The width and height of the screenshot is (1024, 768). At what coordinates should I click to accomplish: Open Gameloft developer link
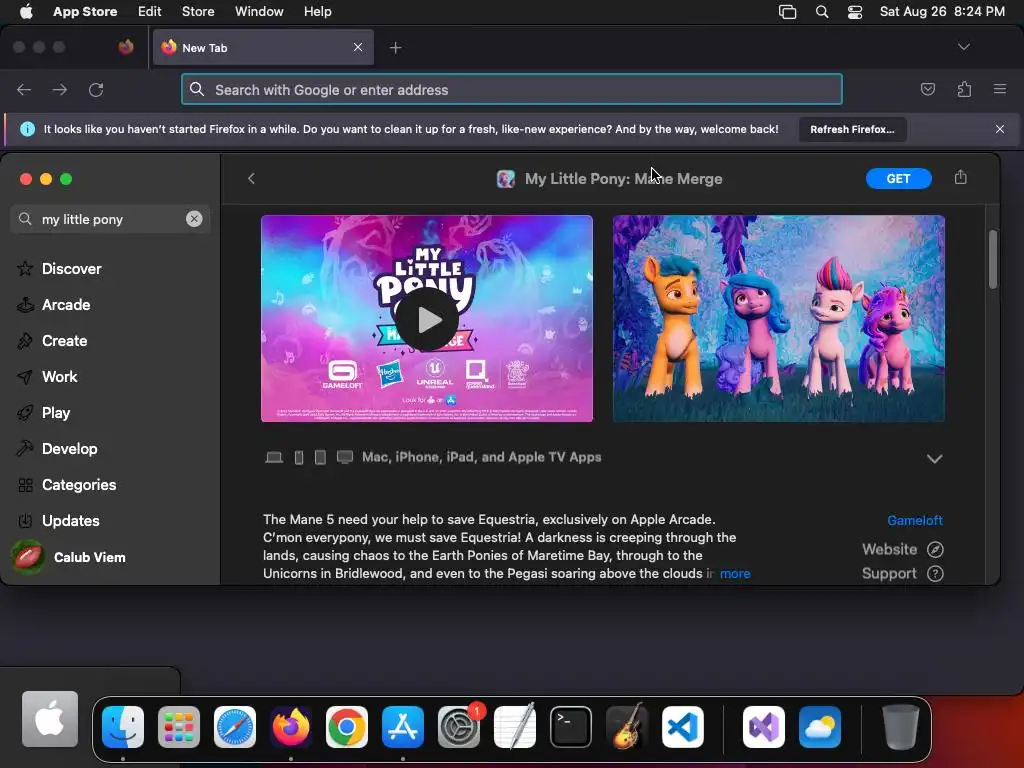[x=914, y=520]
